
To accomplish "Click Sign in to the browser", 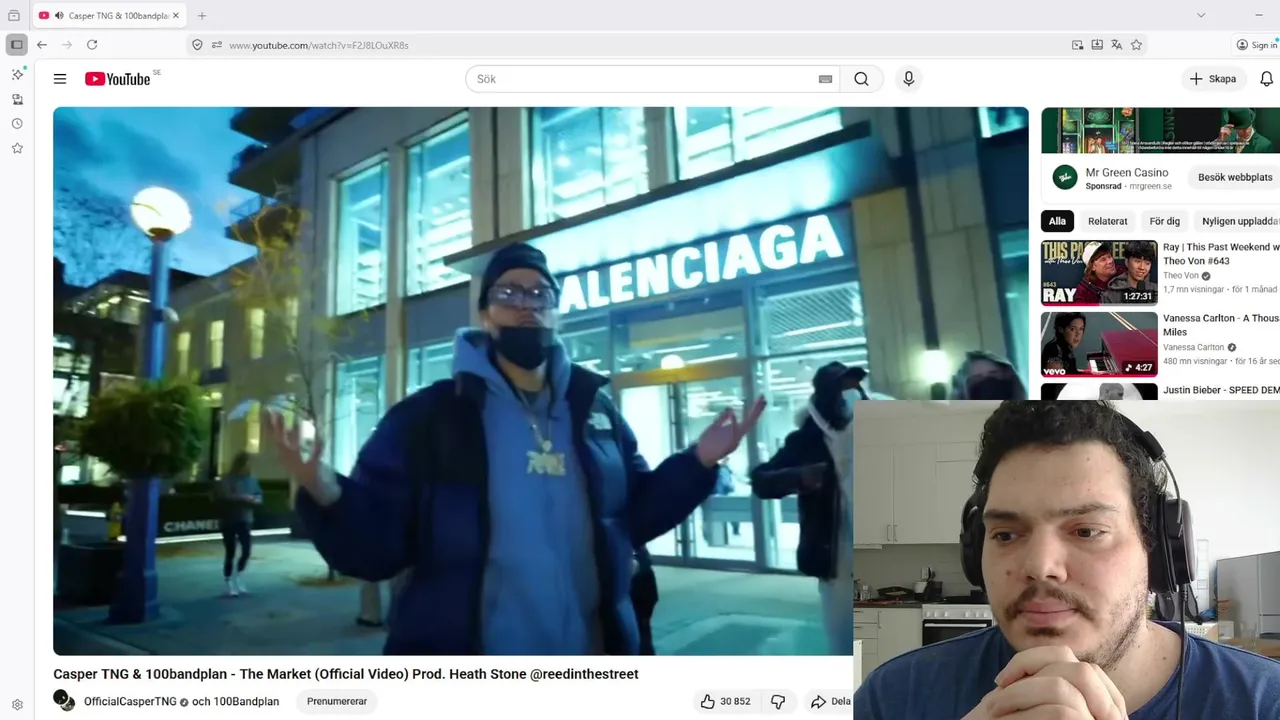I will click(x=1257, y=45).
